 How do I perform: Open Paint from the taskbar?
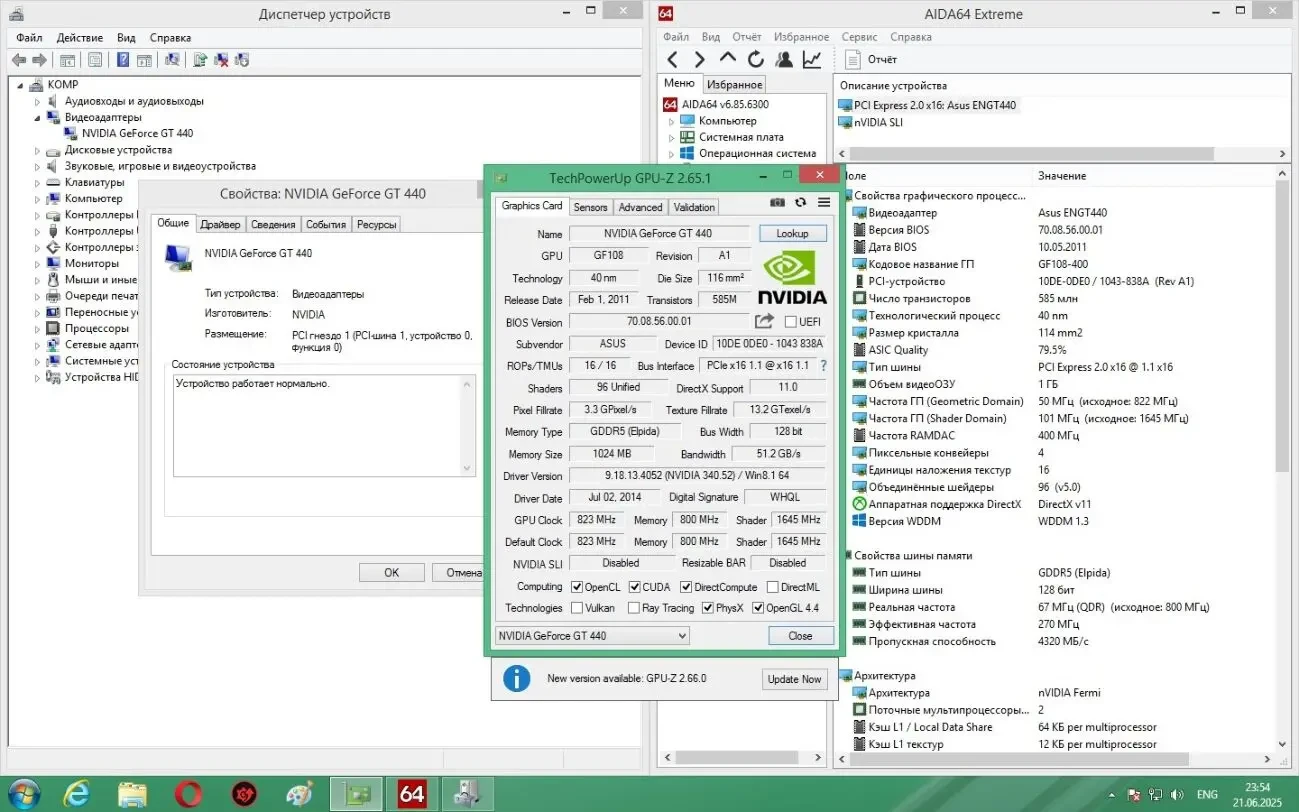pyautogui.click(x=299, y=794)
